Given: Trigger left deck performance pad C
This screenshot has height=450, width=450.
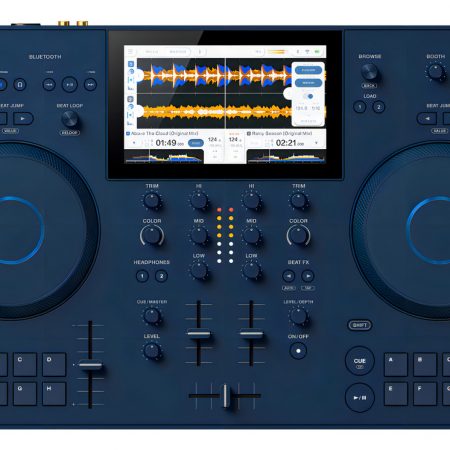Looking at the screenshot, I should (25, 364).
